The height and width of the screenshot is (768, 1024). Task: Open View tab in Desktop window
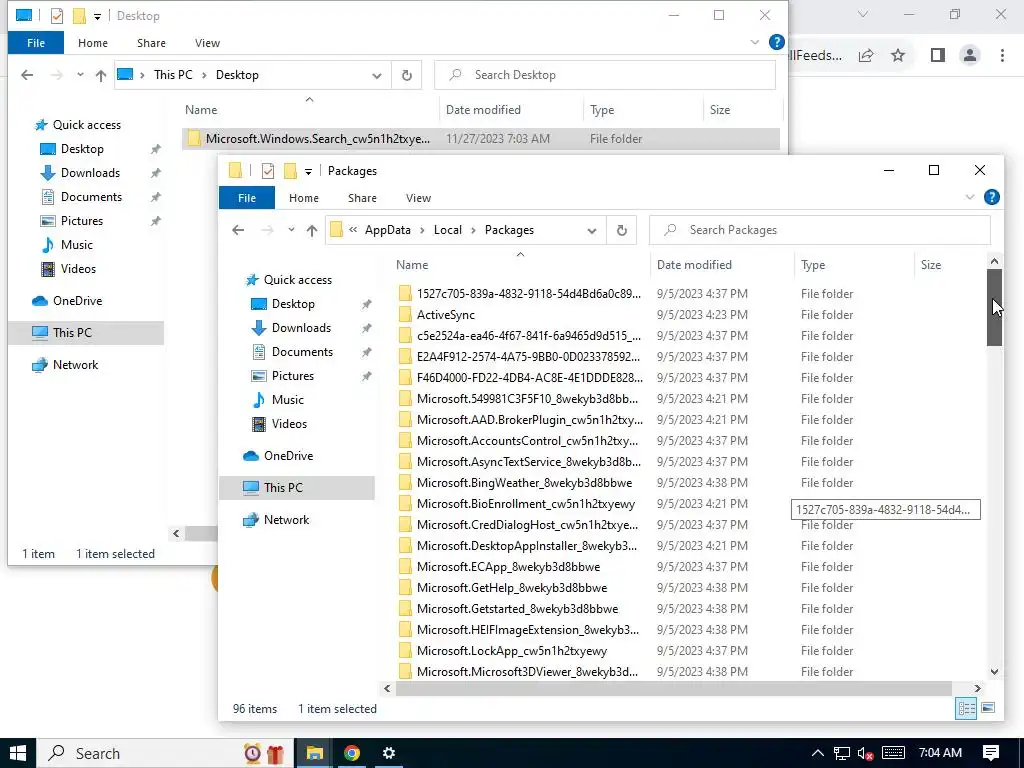click(x=207, y=43)
